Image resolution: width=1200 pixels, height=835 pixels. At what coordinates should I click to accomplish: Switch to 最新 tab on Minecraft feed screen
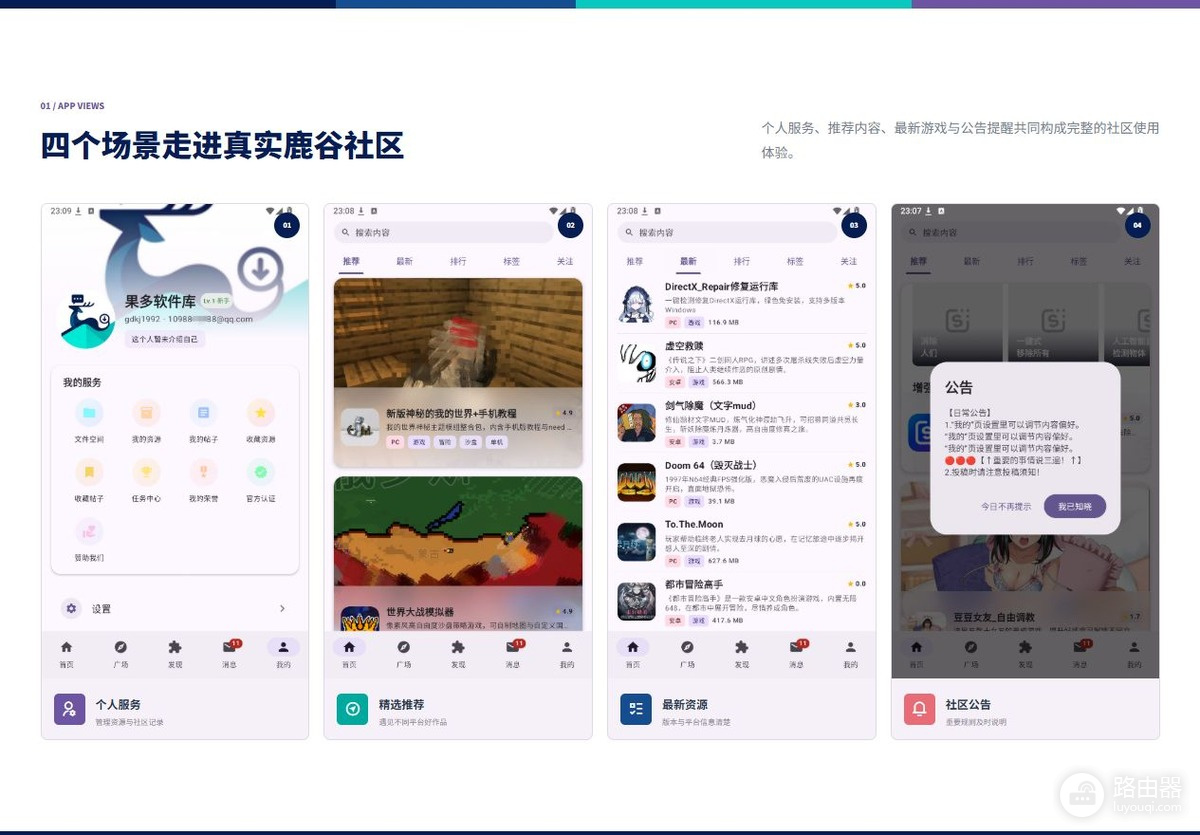pyautogui.click(x=404, y=261)
